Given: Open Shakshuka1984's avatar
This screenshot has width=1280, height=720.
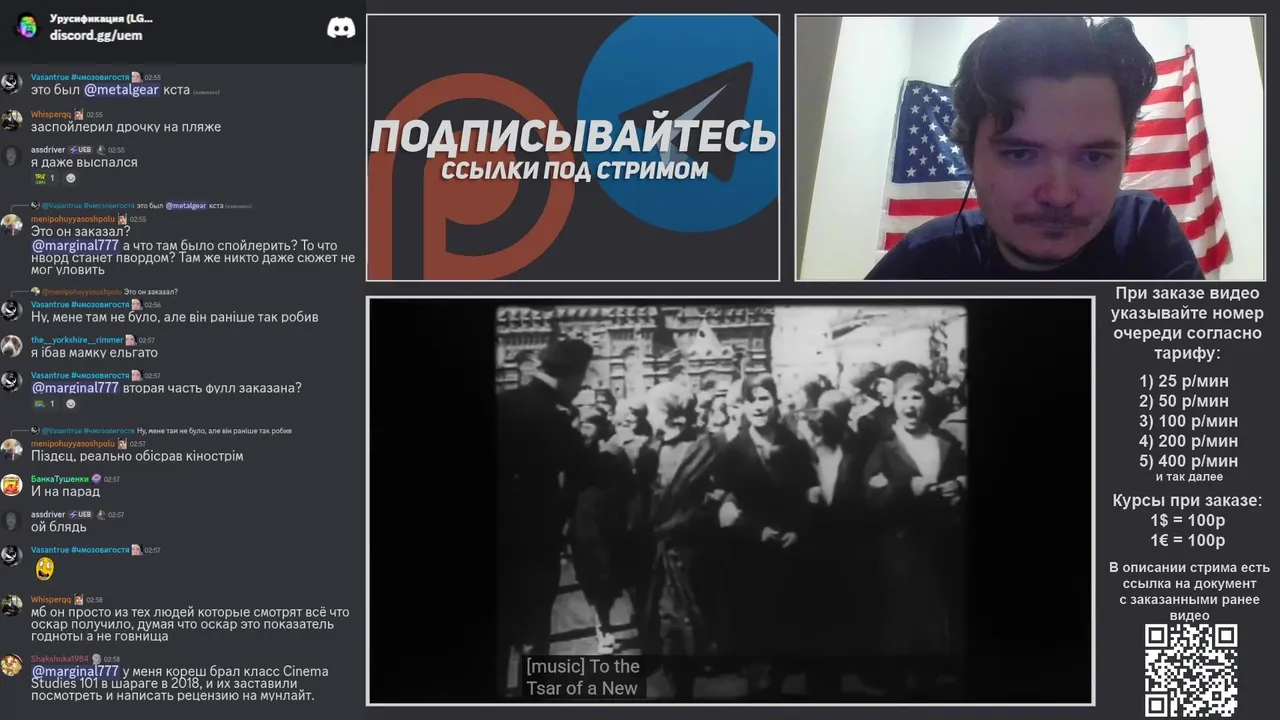Looking at the screenshot, I should click(12, 666).
